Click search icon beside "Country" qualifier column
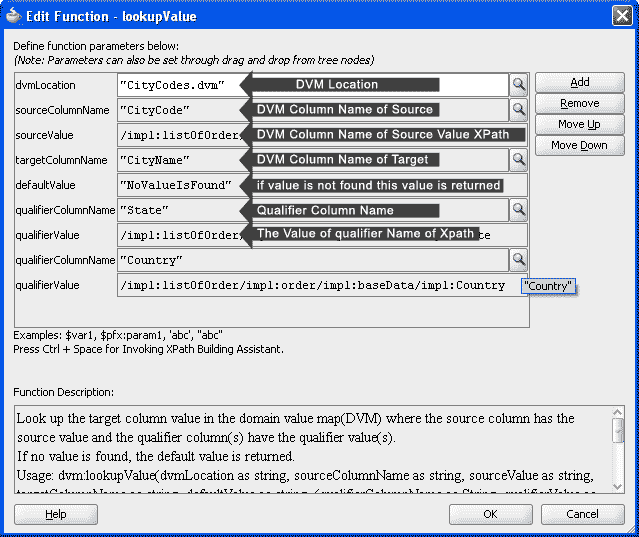 tap(518, 260)
